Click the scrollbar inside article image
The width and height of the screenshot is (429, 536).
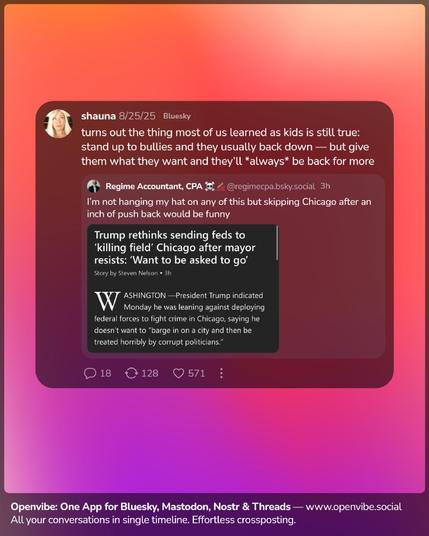(x=277, y=243)
